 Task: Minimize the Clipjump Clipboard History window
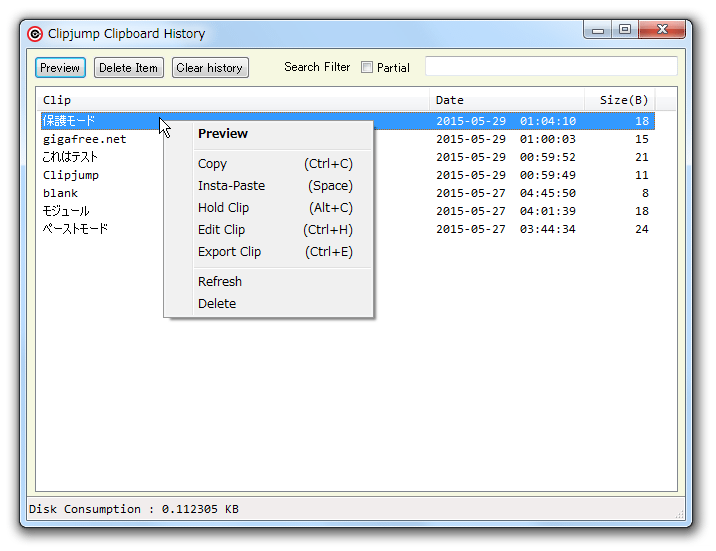click(598, 30)
